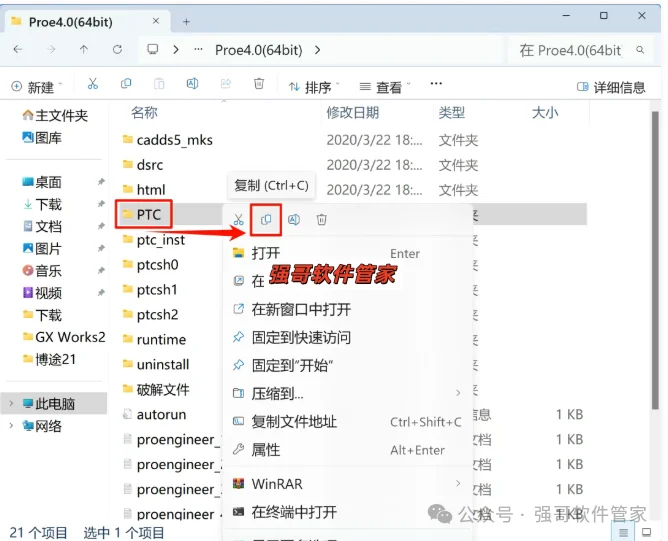Open the hidden path ellipsis in the address bar
This screenshot has height=541, width=668.
[198, 50]
